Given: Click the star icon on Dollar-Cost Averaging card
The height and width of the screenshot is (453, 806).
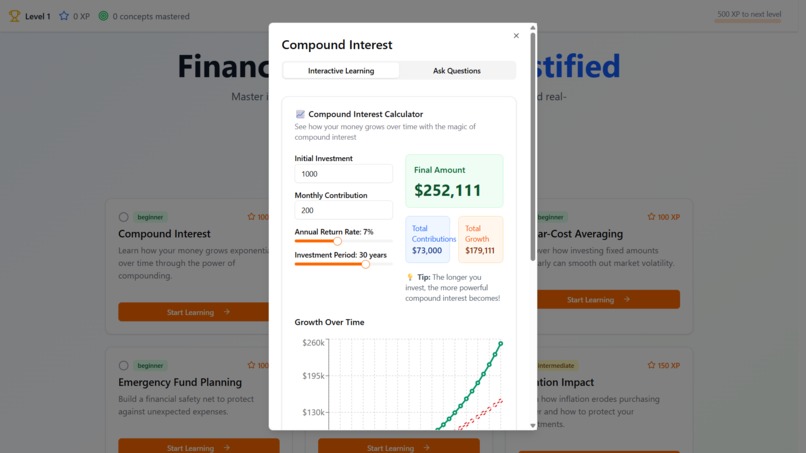Looking at the screenshot, I should [x=651, y=216].
